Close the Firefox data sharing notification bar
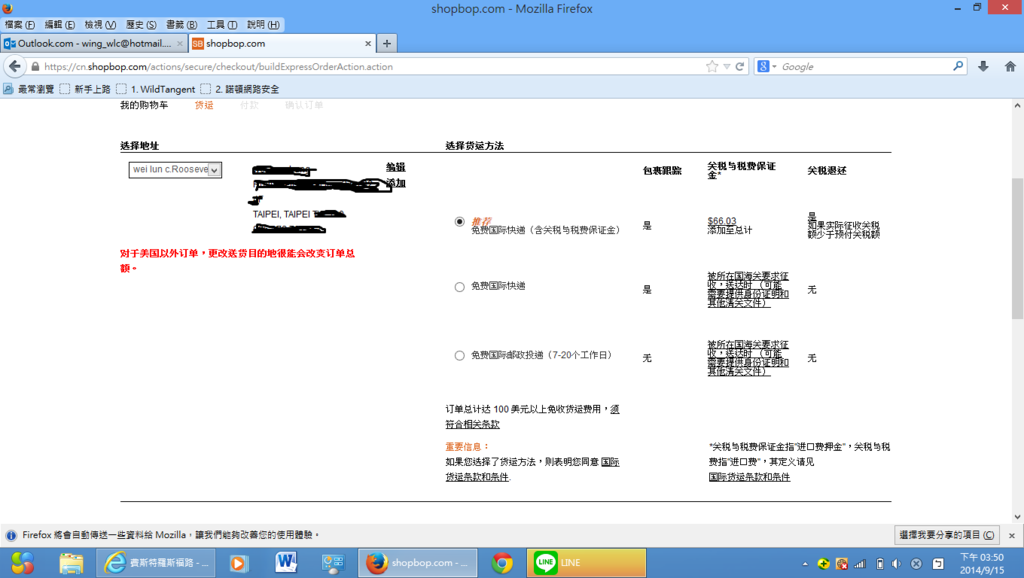 point(1012,536)
